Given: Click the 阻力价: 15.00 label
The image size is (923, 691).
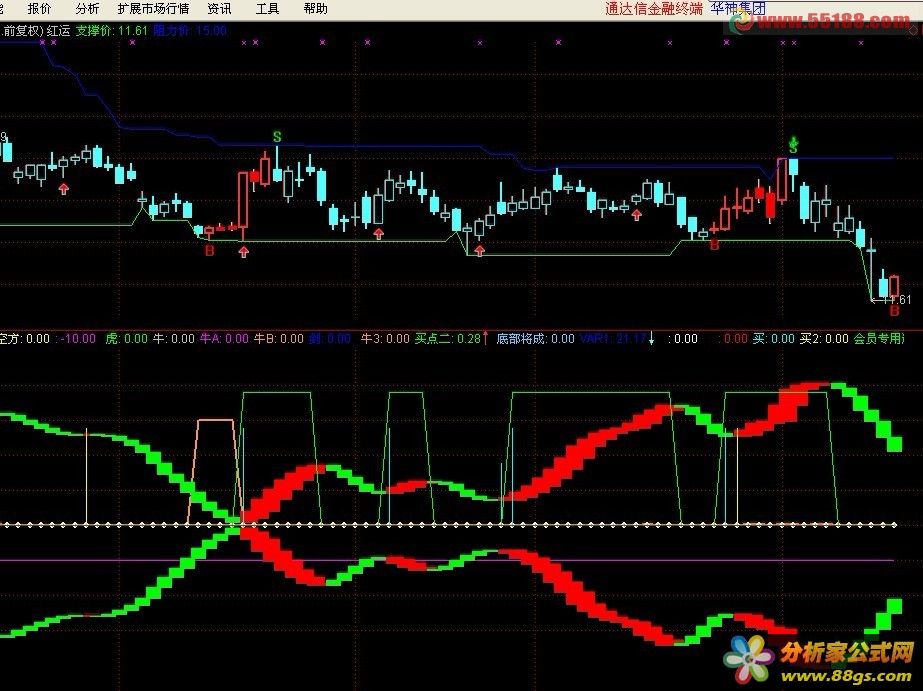Looking at the screenshot, I should (x=190, y=31).
